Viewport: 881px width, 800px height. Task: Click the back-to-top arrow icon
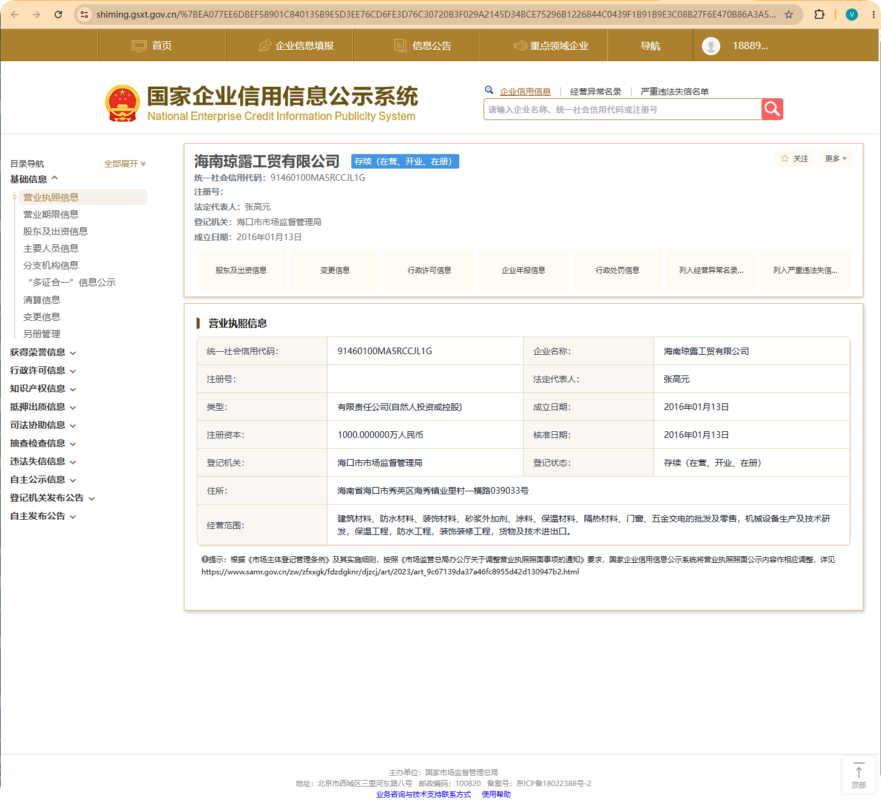pos(859,775)
